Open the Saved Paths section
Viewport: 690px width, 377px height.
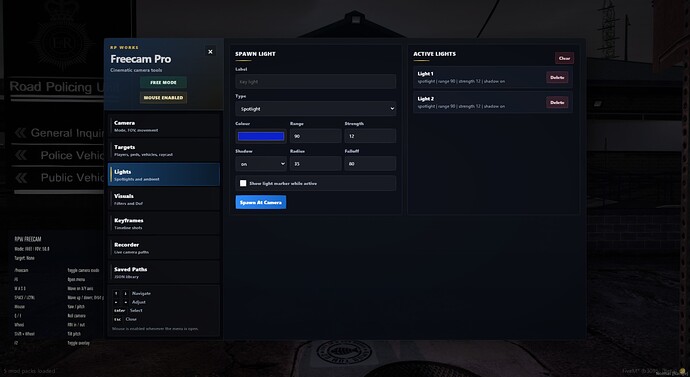click(164, 272)
